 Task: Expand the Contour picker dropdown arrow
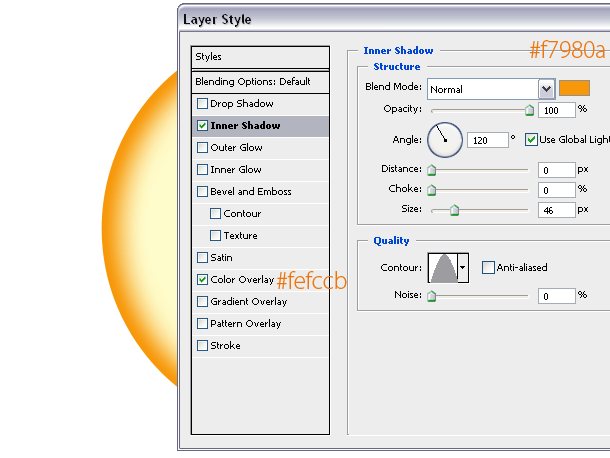click(x=463, y=267)
